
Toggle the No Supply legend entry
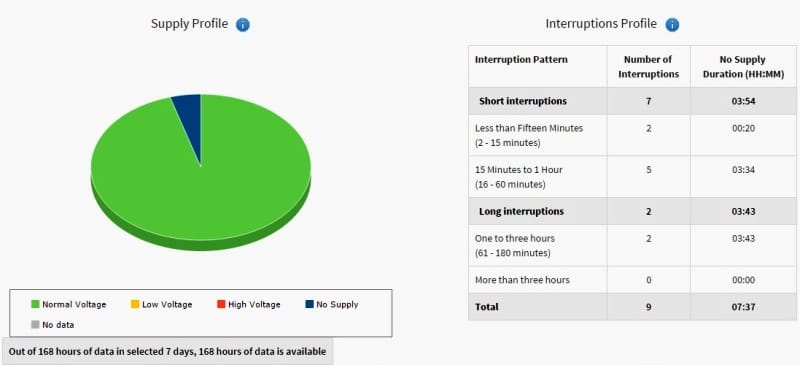coord(332,304)
